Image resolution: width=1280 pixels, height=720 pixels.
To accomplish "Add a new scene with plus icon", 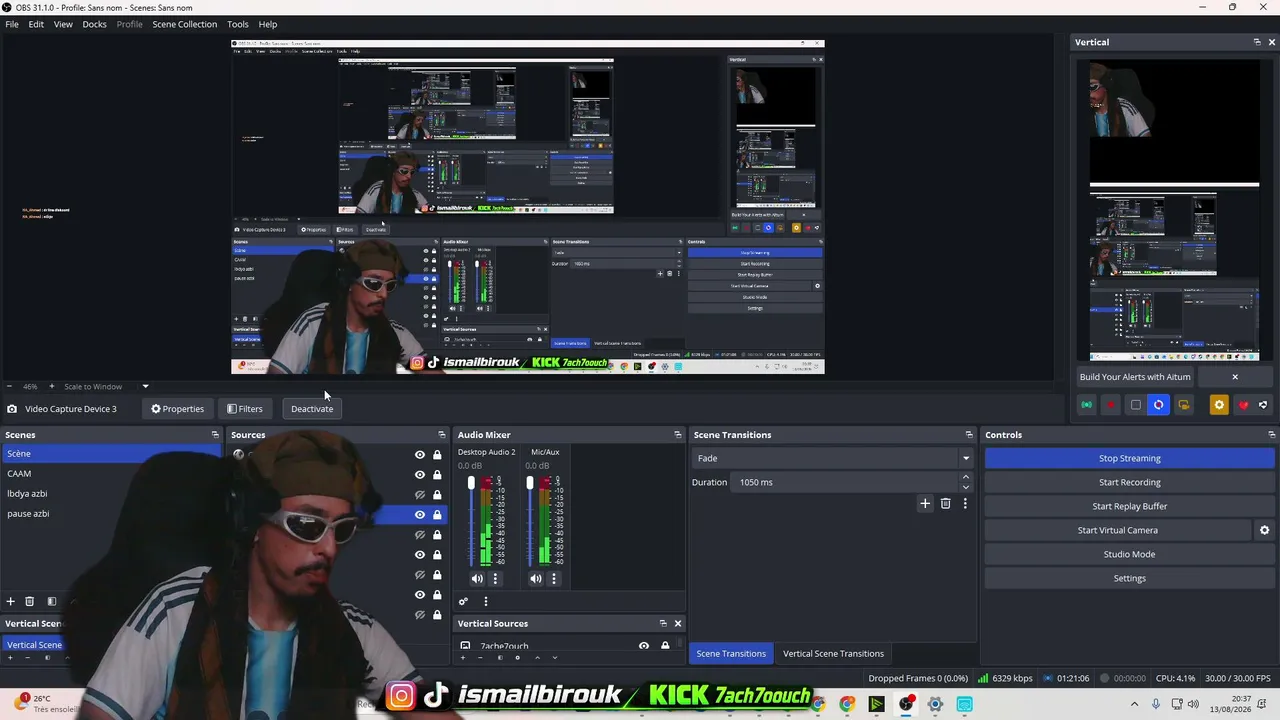I will pyautogui.click(x=11, y=601).
